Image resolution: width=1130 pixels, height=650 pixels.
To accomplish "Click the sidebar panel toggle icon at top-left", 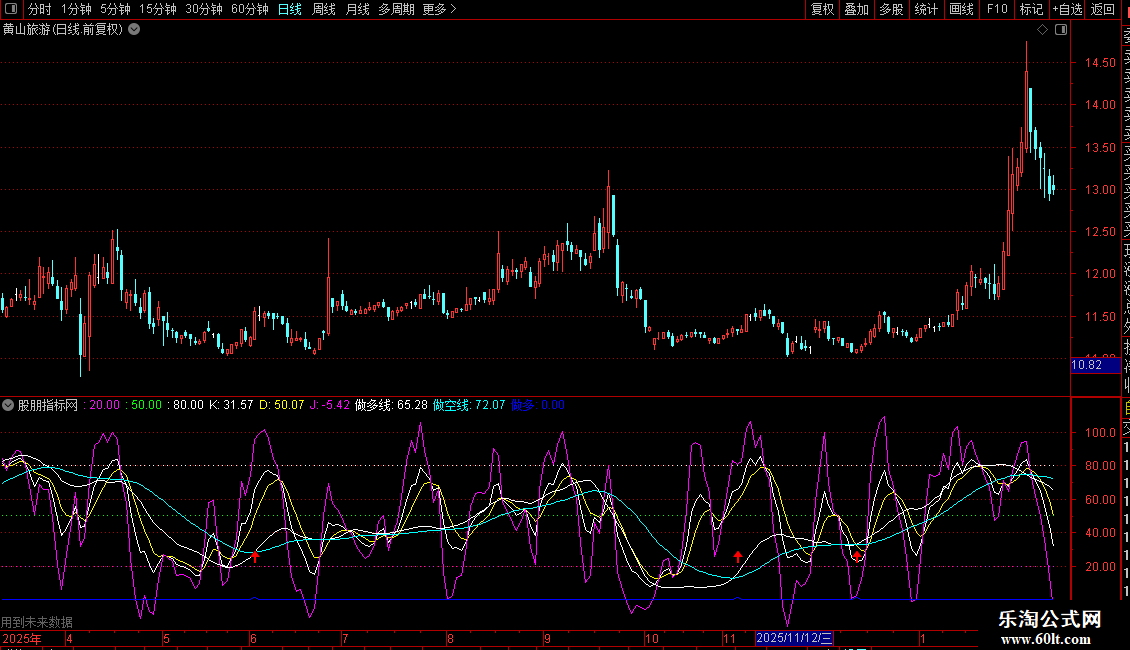I will coord(11,9).
